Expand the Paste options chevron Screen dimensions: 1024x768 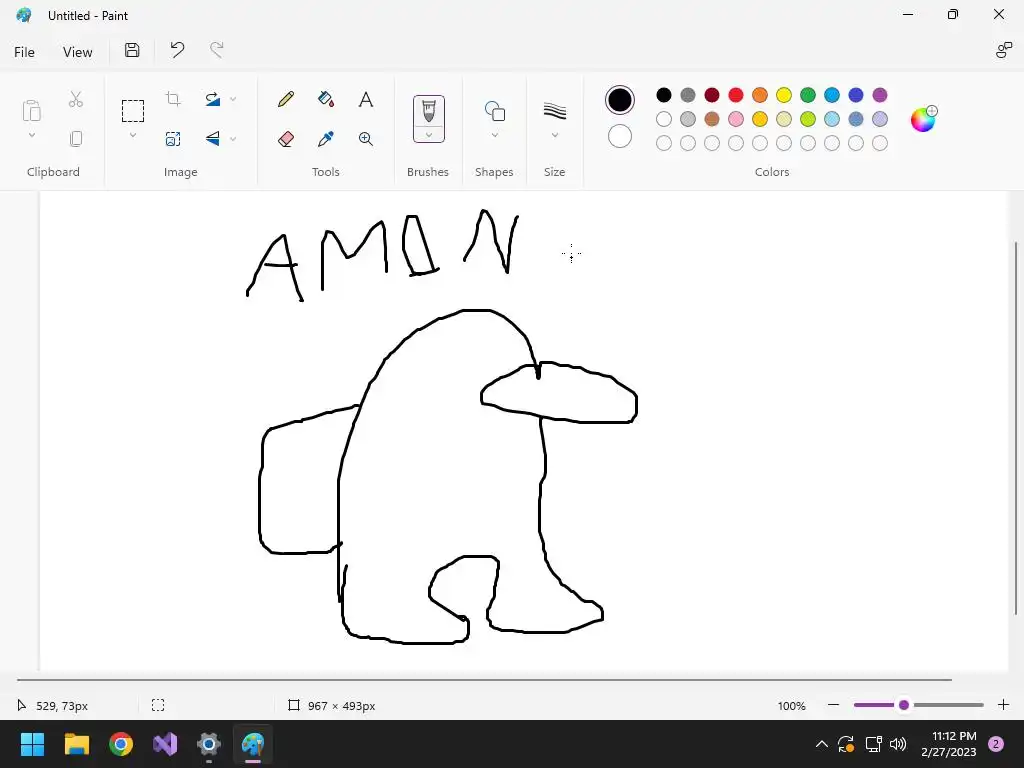pos(31,135)
